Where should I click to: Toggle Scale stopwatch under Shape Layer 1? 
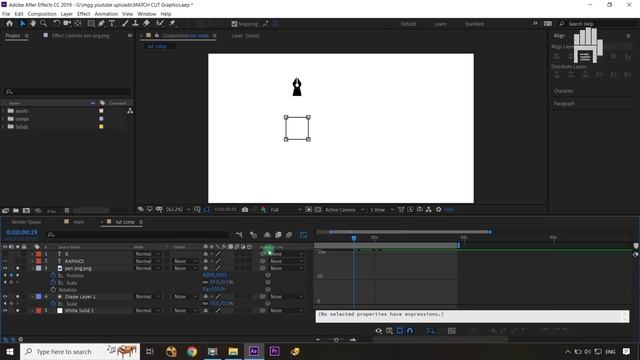[53, 304]
